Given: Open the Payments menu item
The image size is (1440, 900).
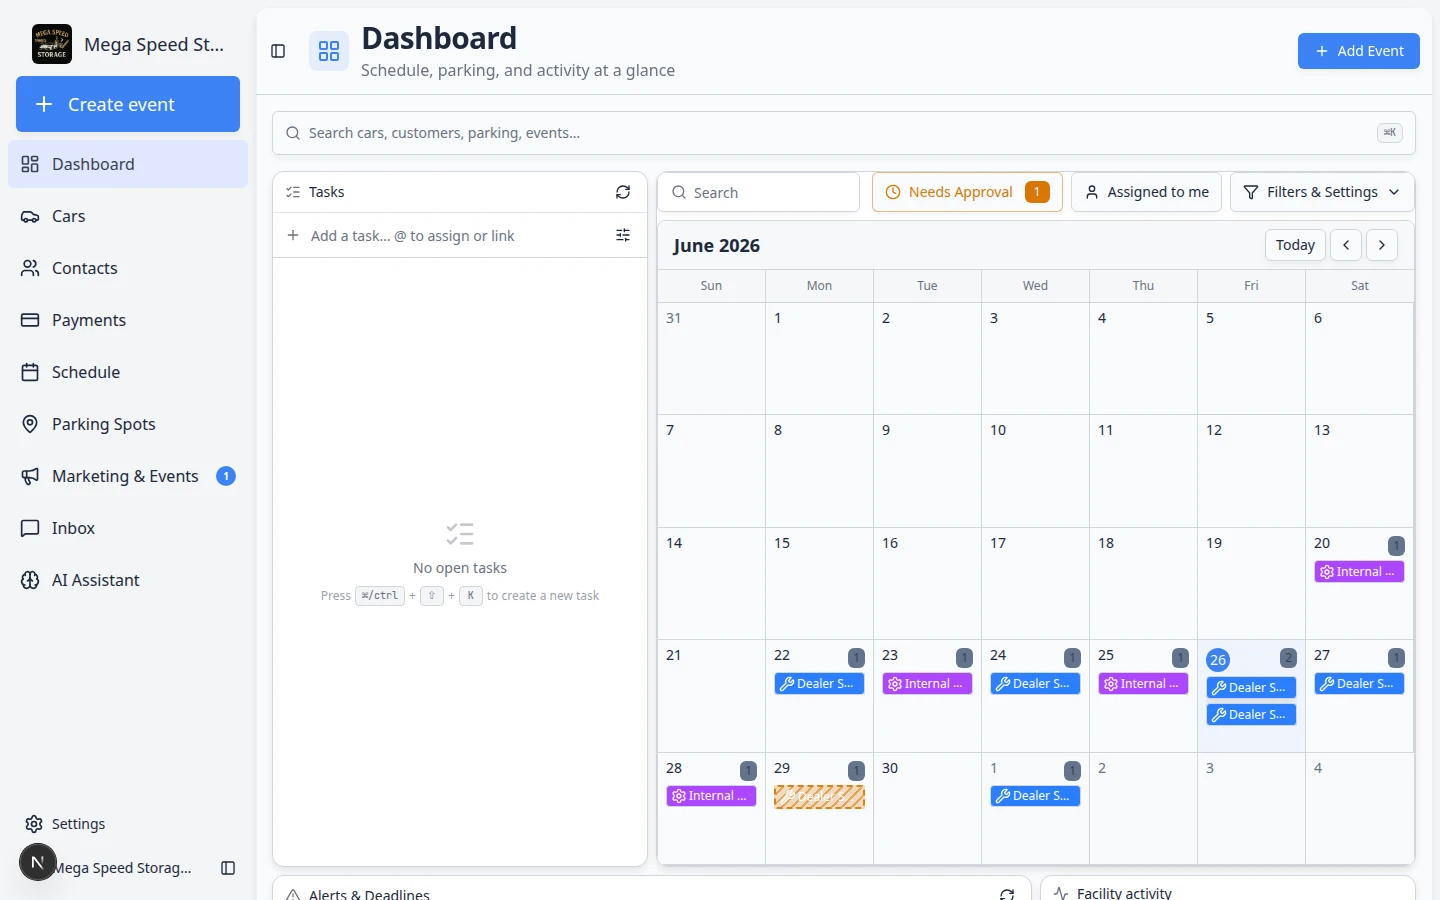Looking at the screenshot, I should 128,320.
